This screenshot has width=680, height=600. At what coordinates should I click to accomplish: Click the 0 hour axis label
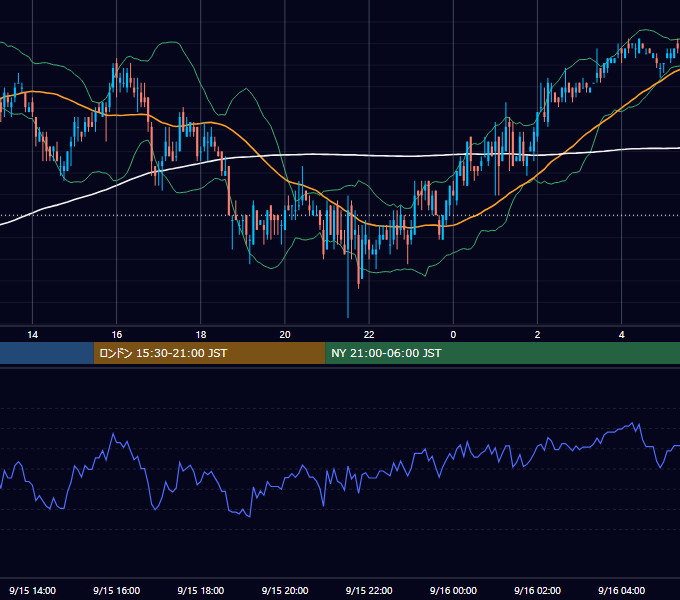coord(453,335)
